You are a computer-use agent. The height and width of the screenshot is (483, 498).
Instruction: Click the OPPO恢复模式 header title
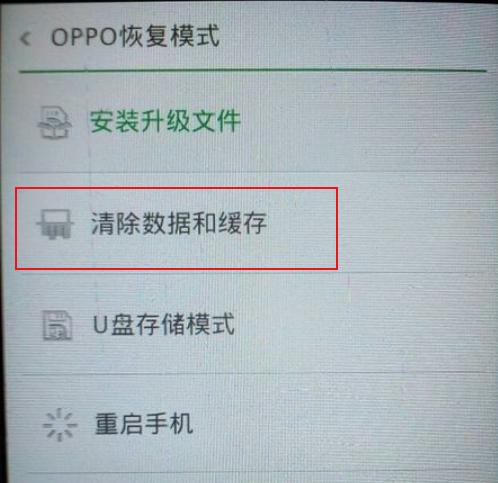pos(135,36)
